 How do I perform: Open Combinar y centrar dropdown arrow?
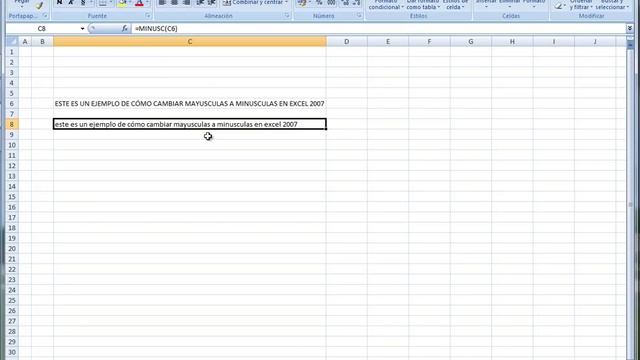click(287, 2)
